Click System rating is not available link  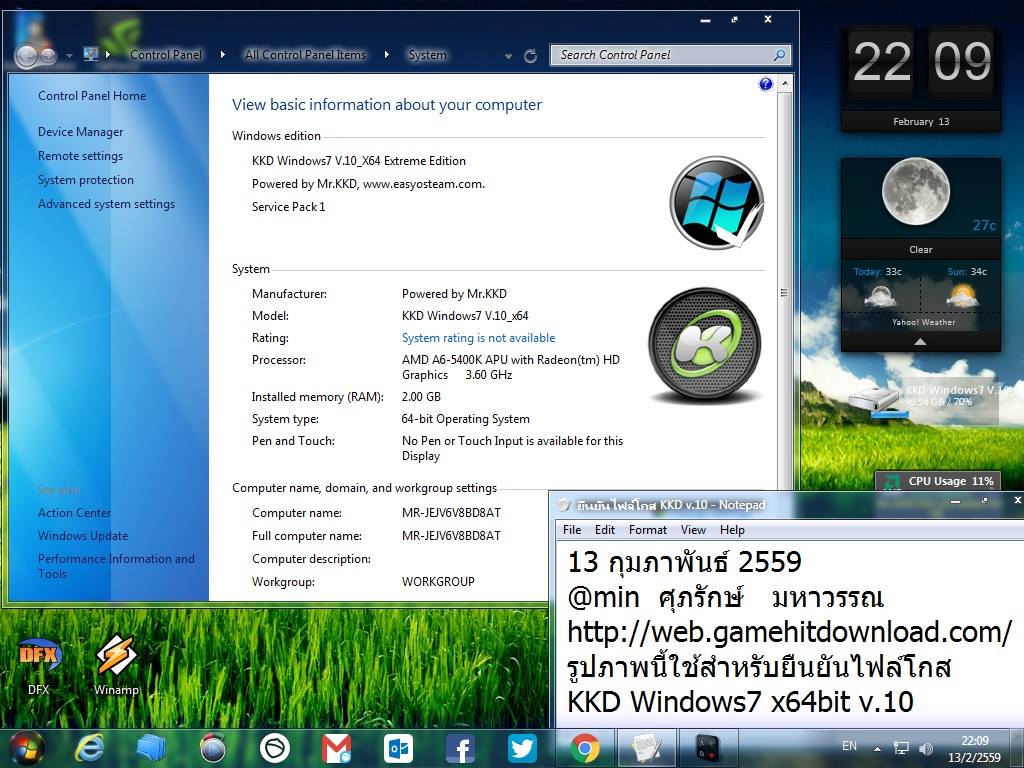click(x=479, y=338)
